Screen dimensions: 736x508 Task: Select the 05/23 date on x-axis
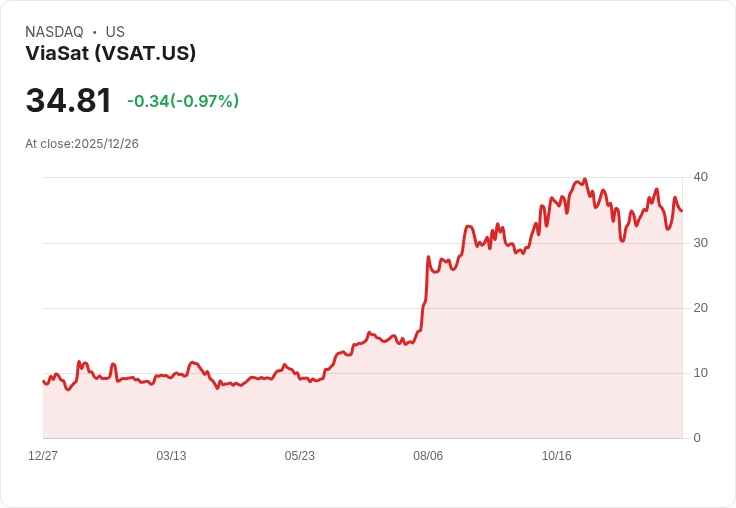tap(299, 456)
